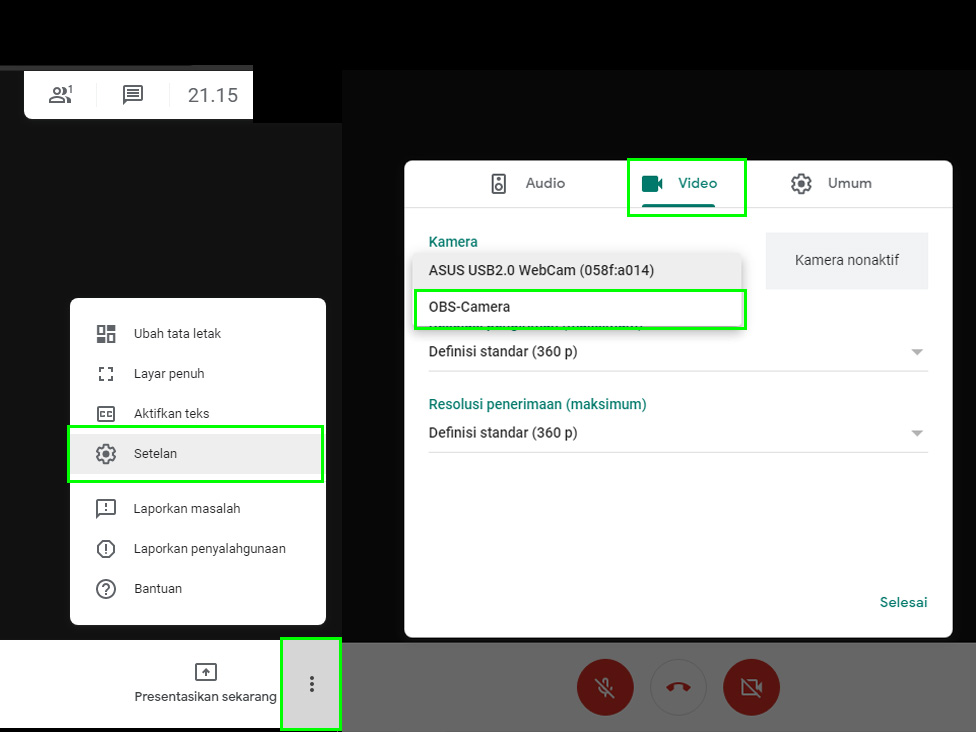The height and width of the screenshot is (732, 976).
Task: Click the hang up call icon
Action: (678, 687)
